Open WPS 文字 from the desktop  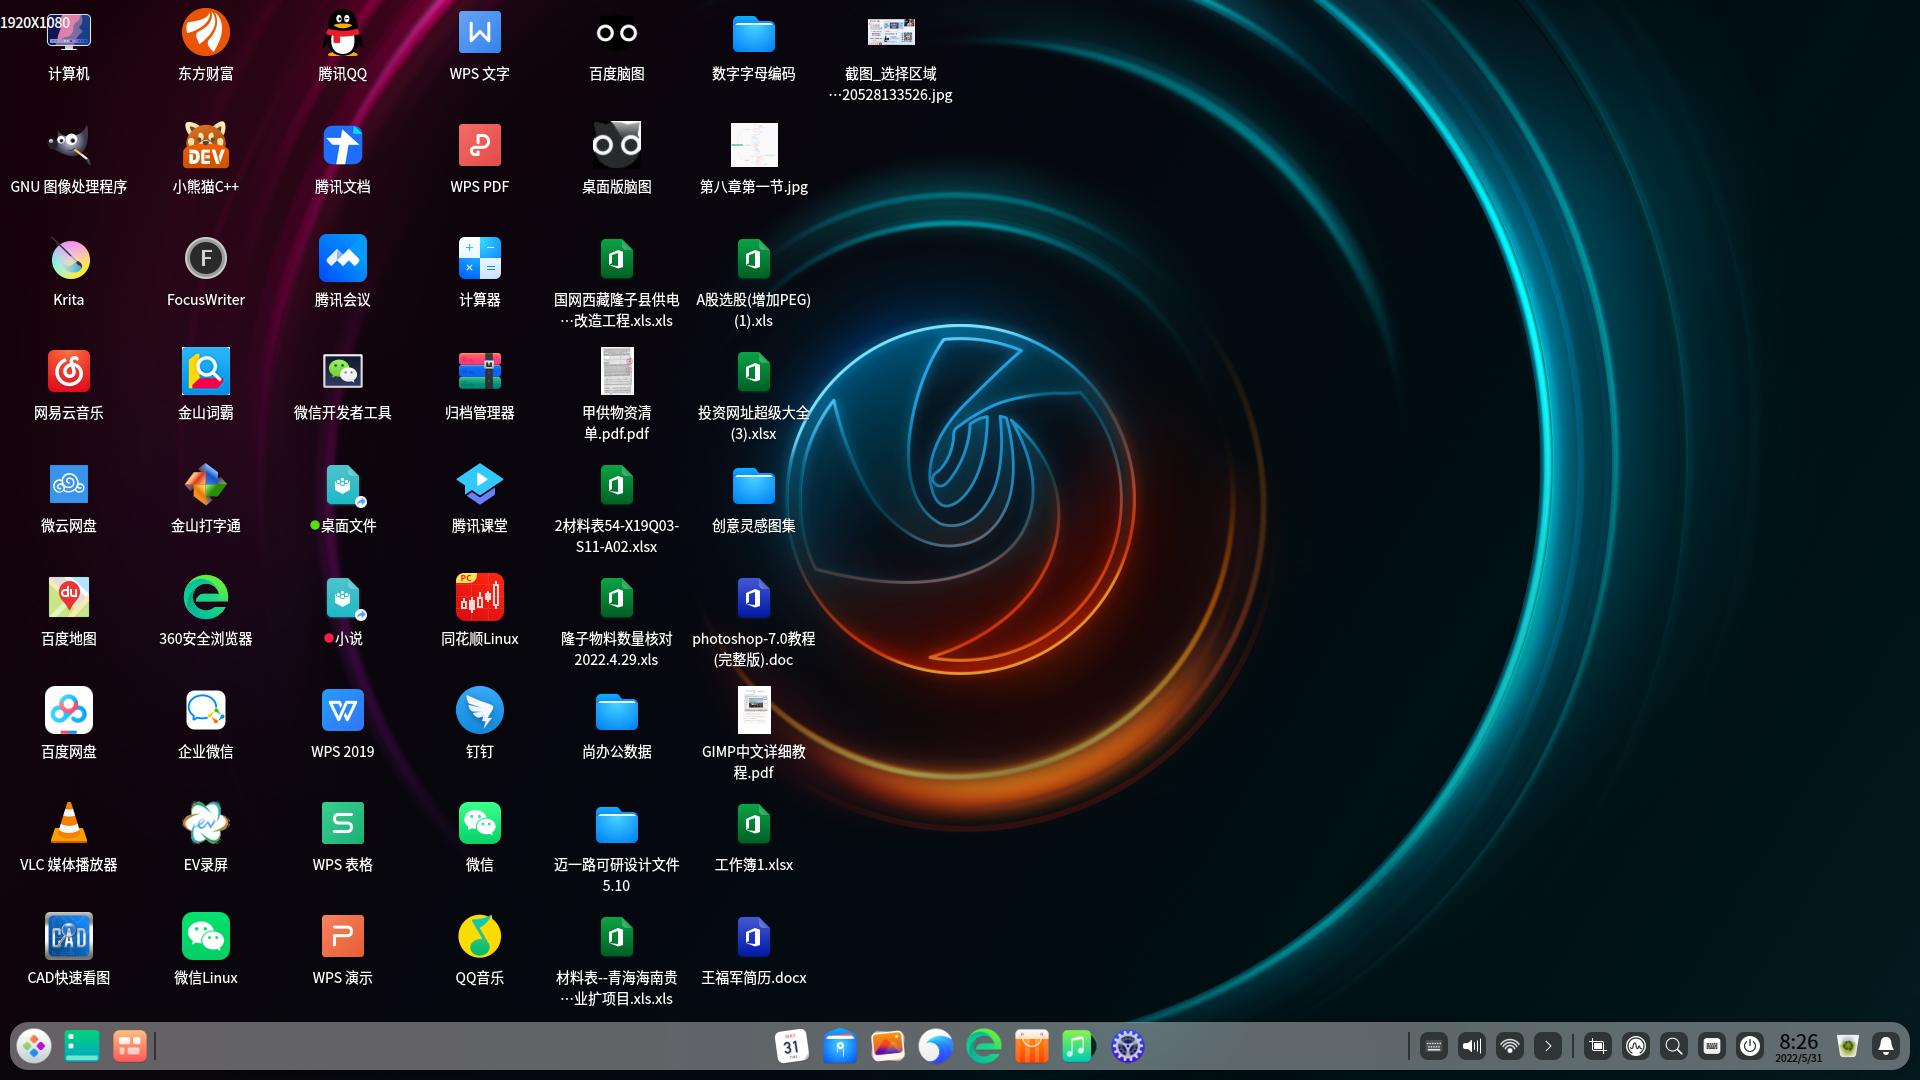(480, 32)
